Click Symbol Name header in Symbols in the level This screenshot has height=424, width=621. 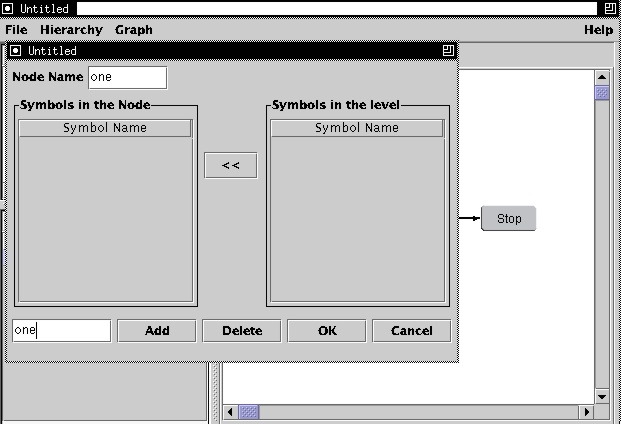(x=357, y=128)
